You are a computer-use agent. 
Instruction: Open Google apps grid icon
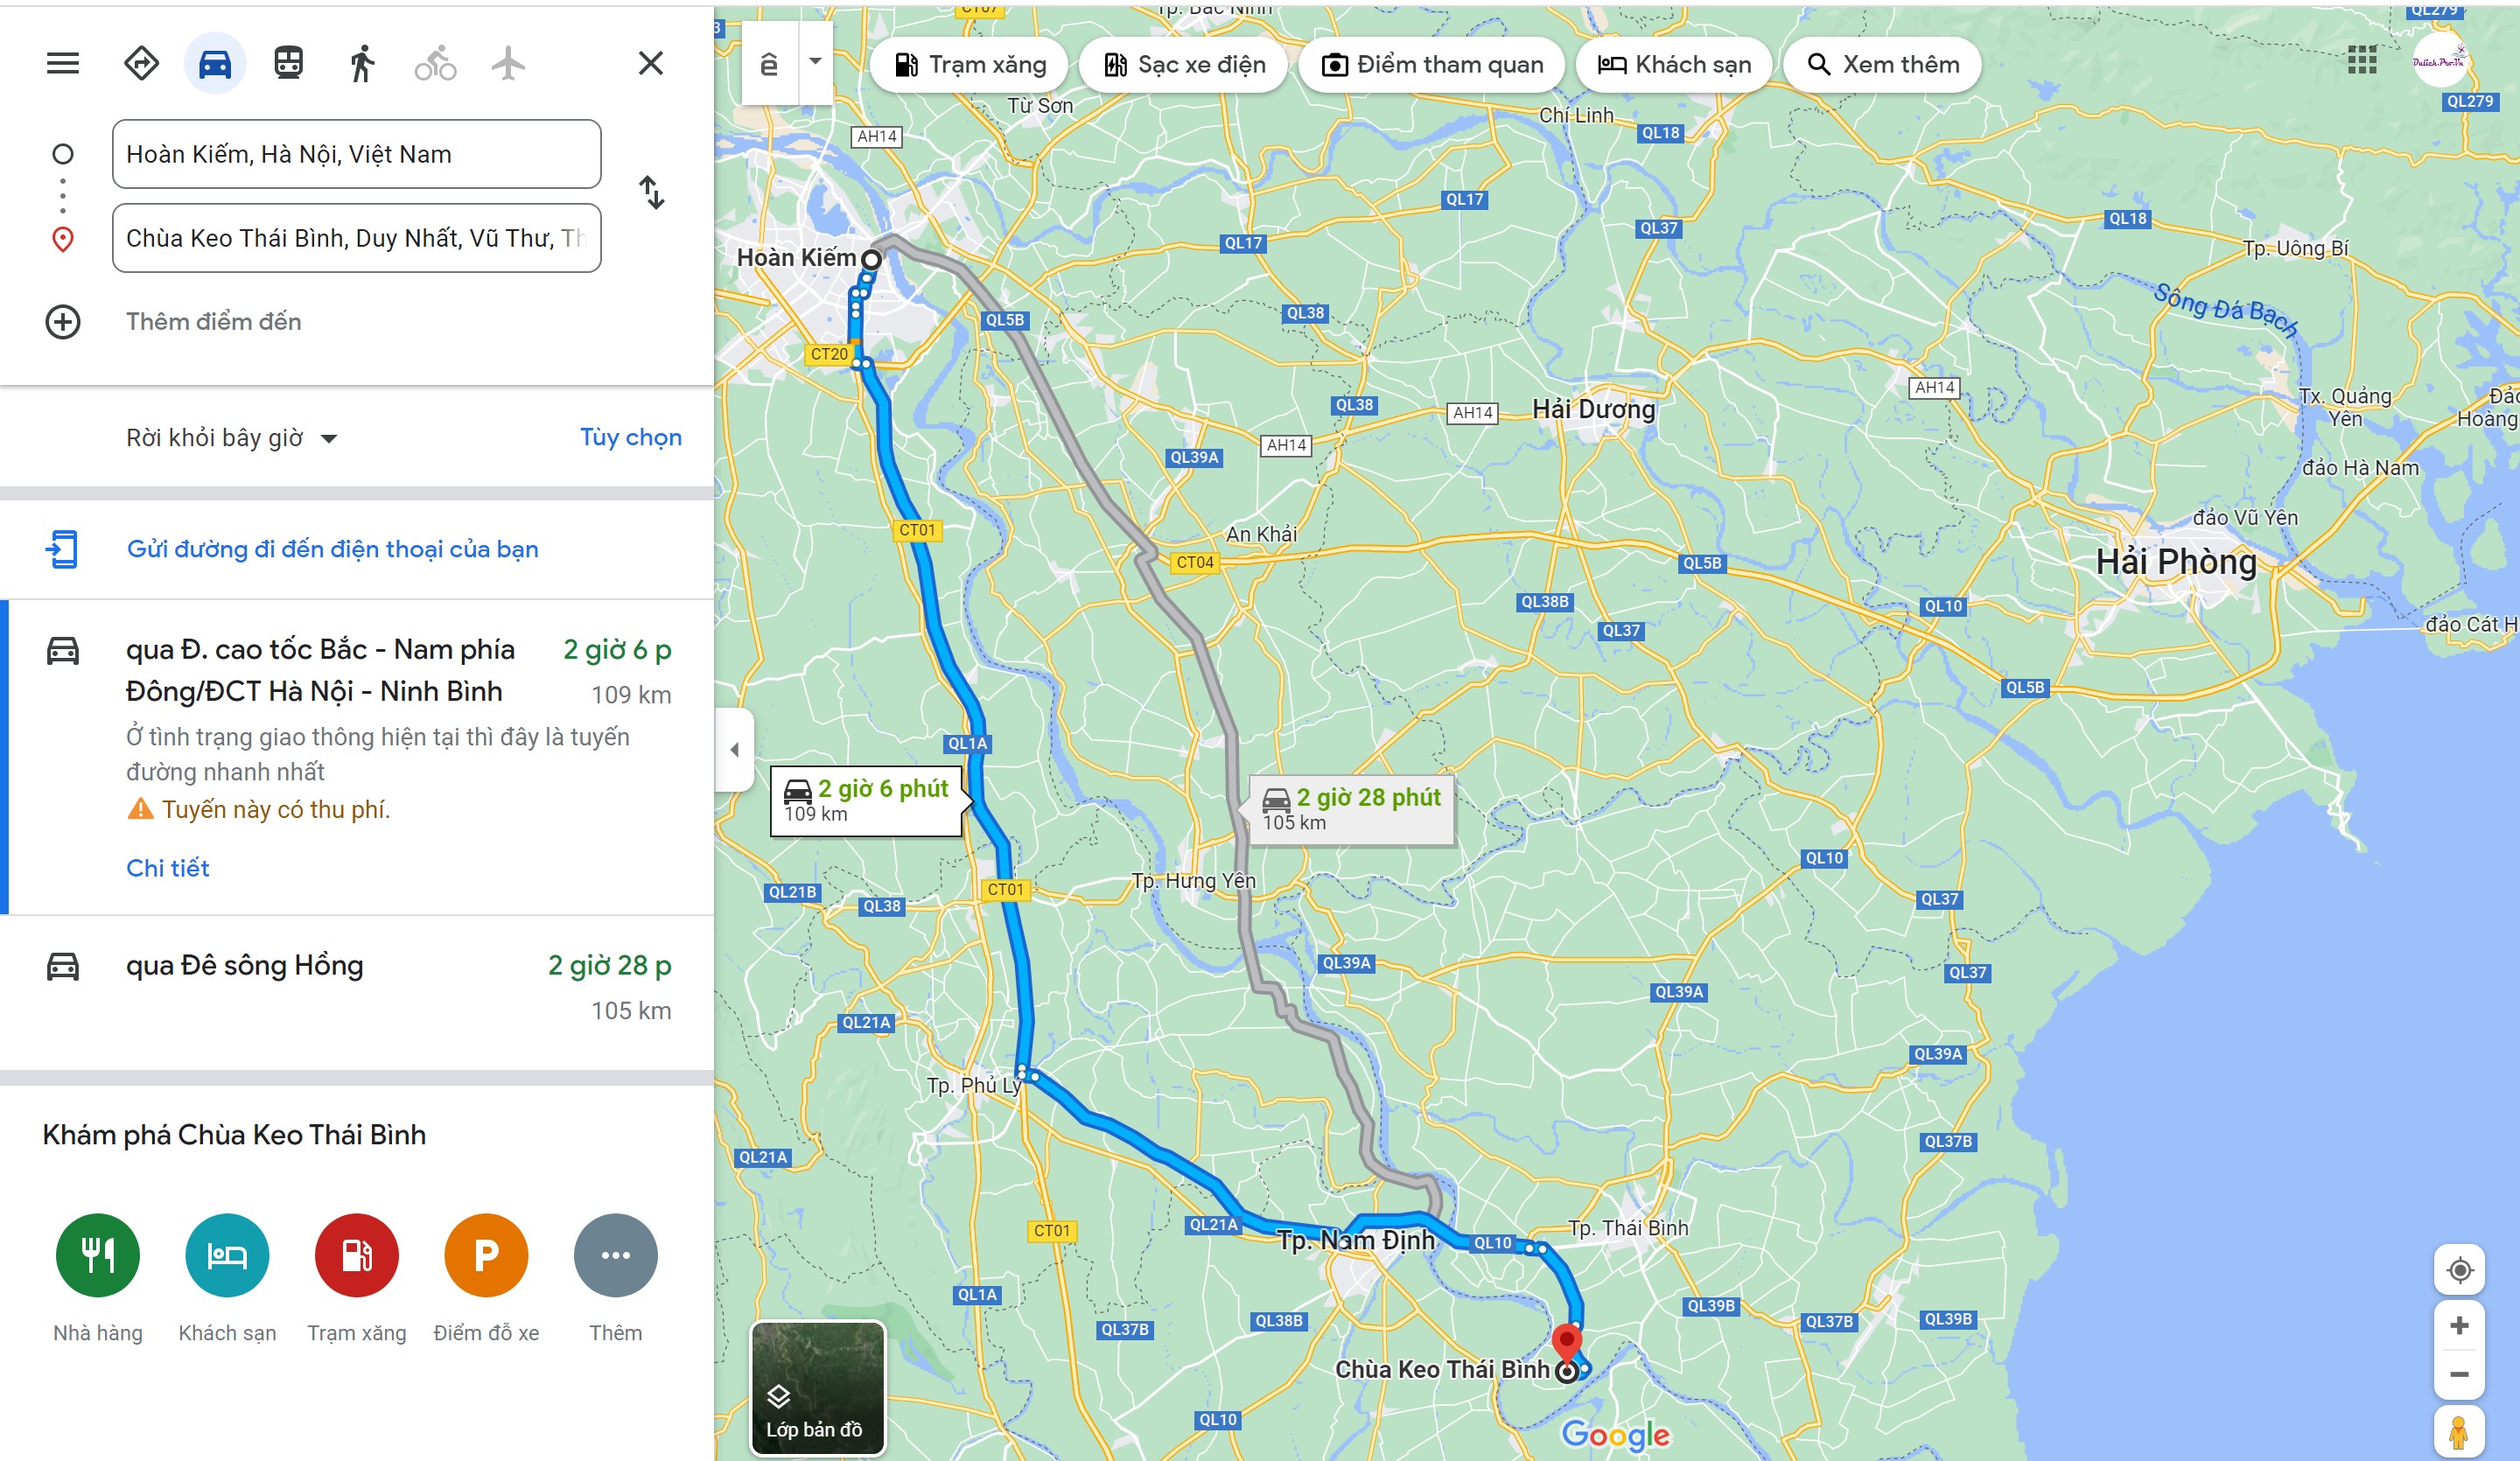[2362, 61]
